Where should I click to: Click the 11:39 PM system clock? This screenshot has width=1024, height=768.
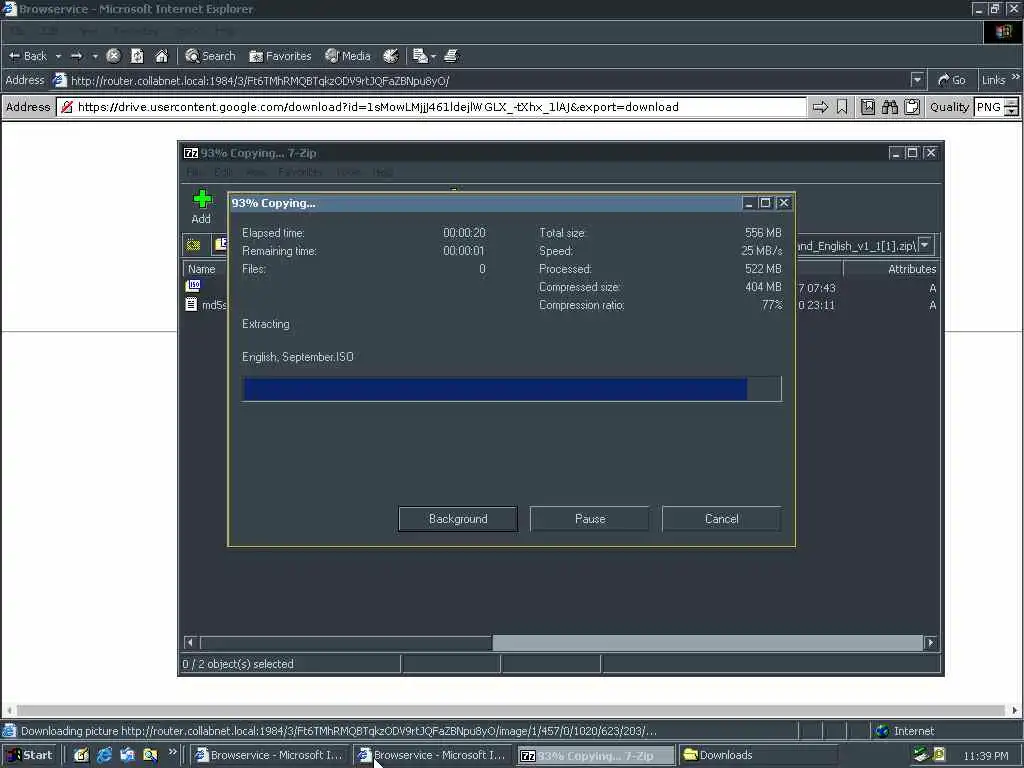tap(985, 756)
